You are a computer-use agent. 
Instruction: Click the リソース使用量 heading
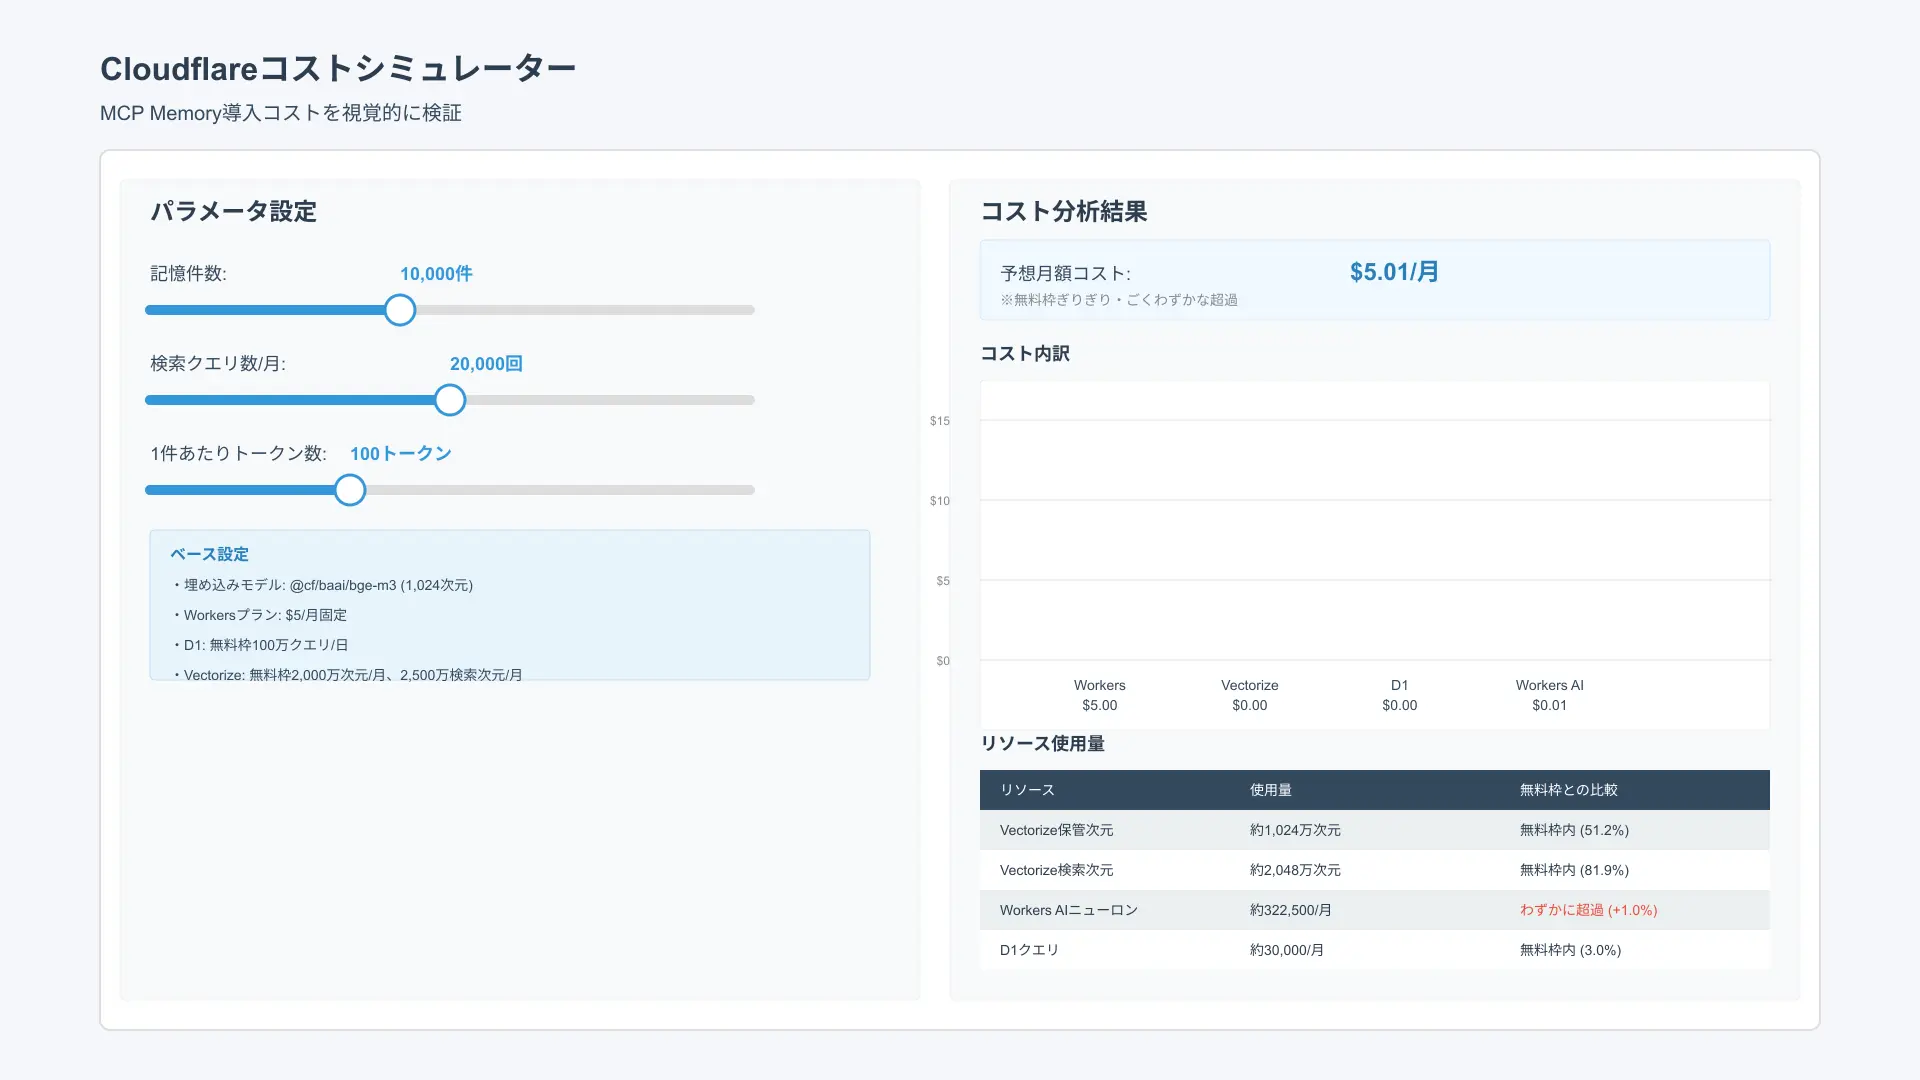pyautogui.click(x=1042, y=744)
